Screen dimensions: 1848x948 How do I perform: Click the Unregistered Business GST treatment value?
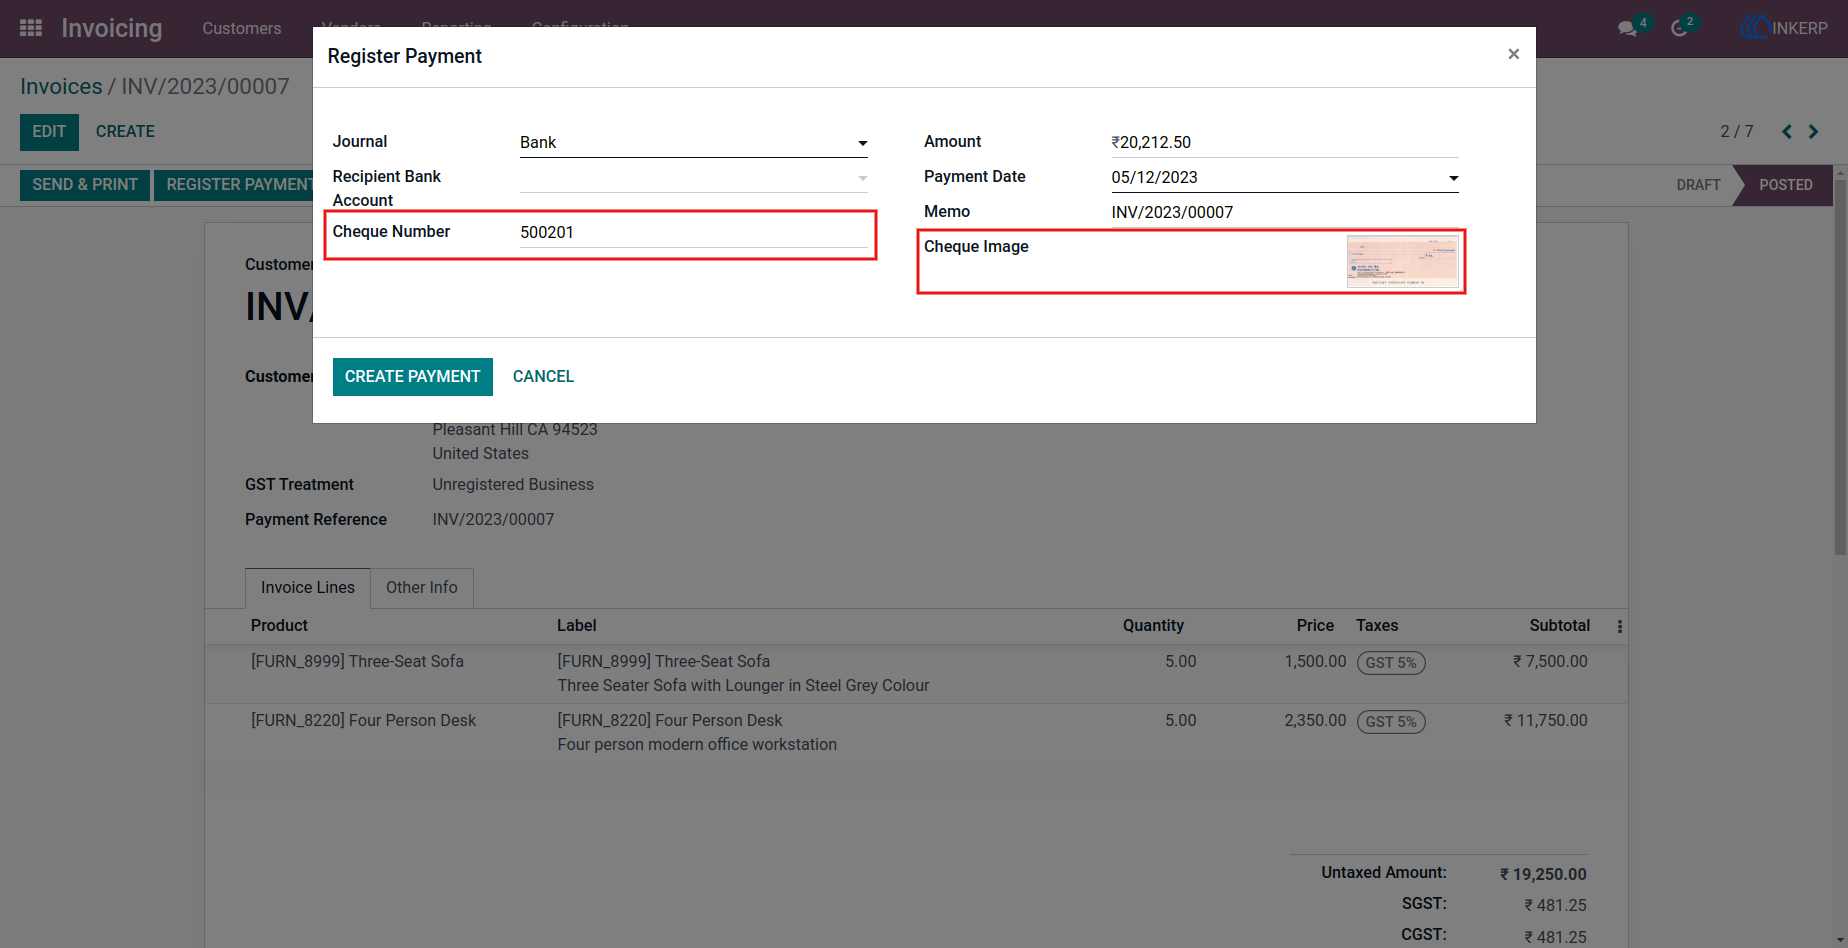click(x=513, y=485)
